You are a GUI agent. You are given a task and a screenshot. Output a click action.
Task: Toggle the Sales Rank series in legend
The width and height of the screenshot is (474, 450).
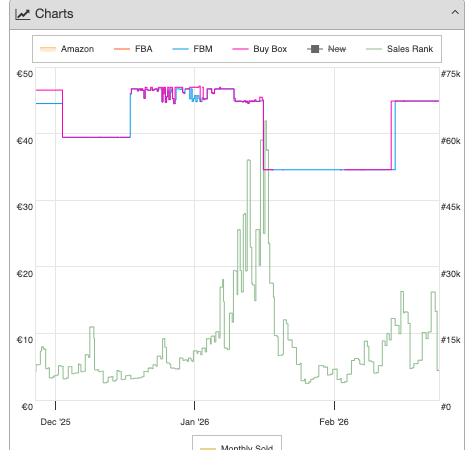pos(400,49)
